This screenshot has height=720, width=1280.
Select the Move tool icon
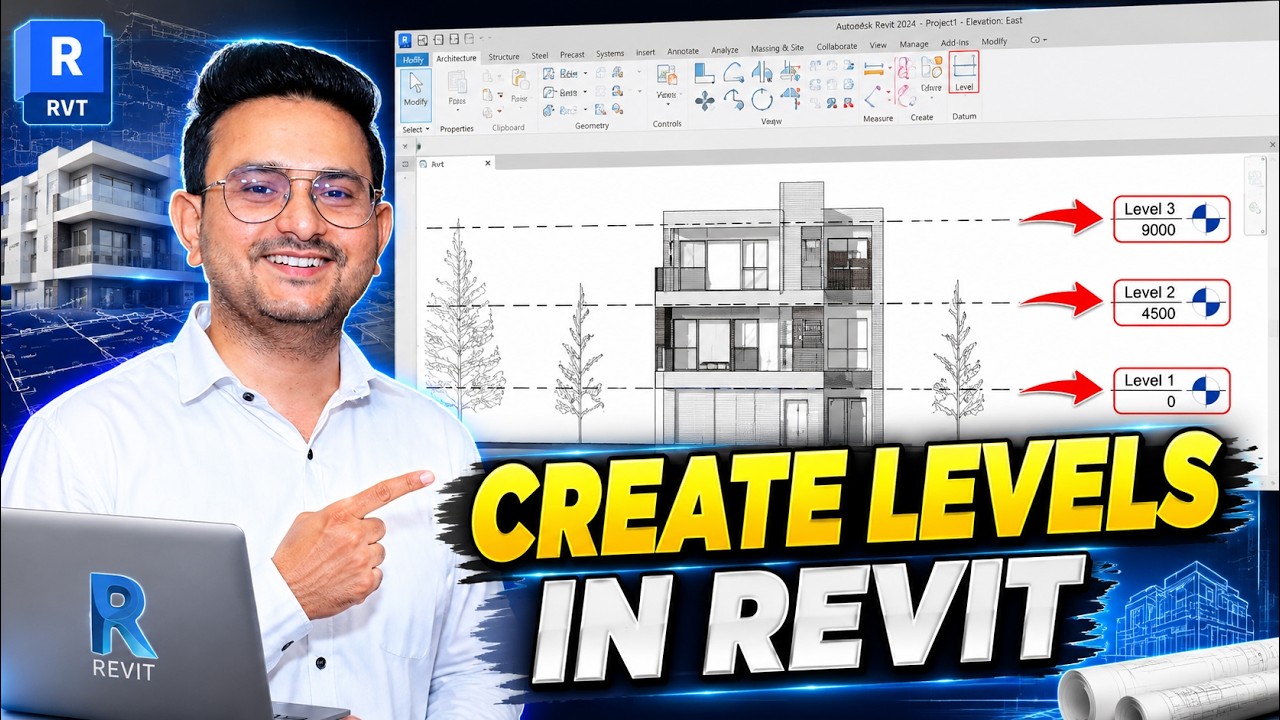(x=705, y=100)
